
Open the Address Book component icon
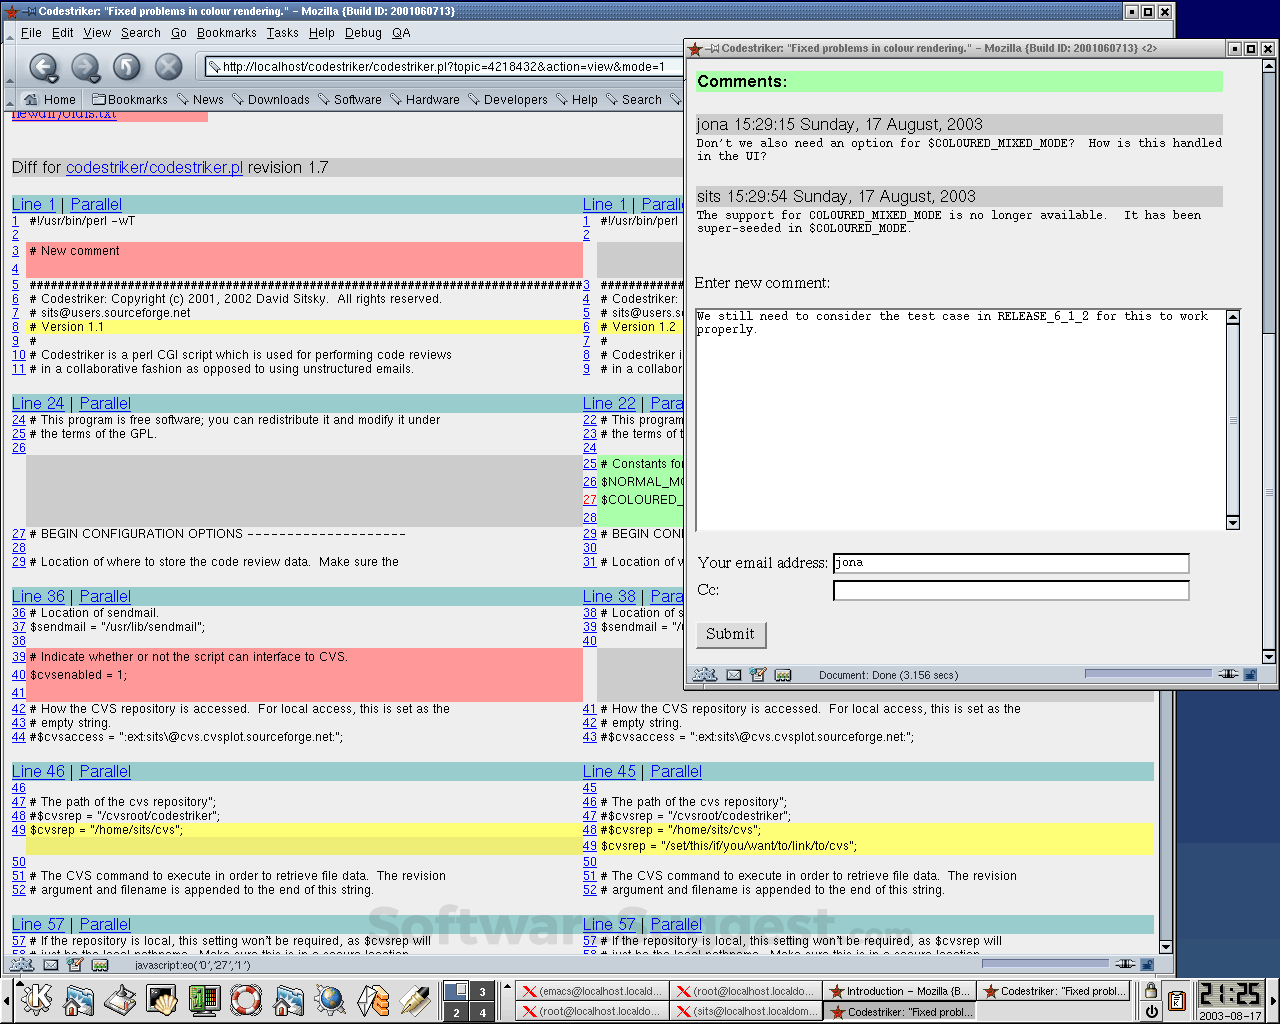pos(99,966)
